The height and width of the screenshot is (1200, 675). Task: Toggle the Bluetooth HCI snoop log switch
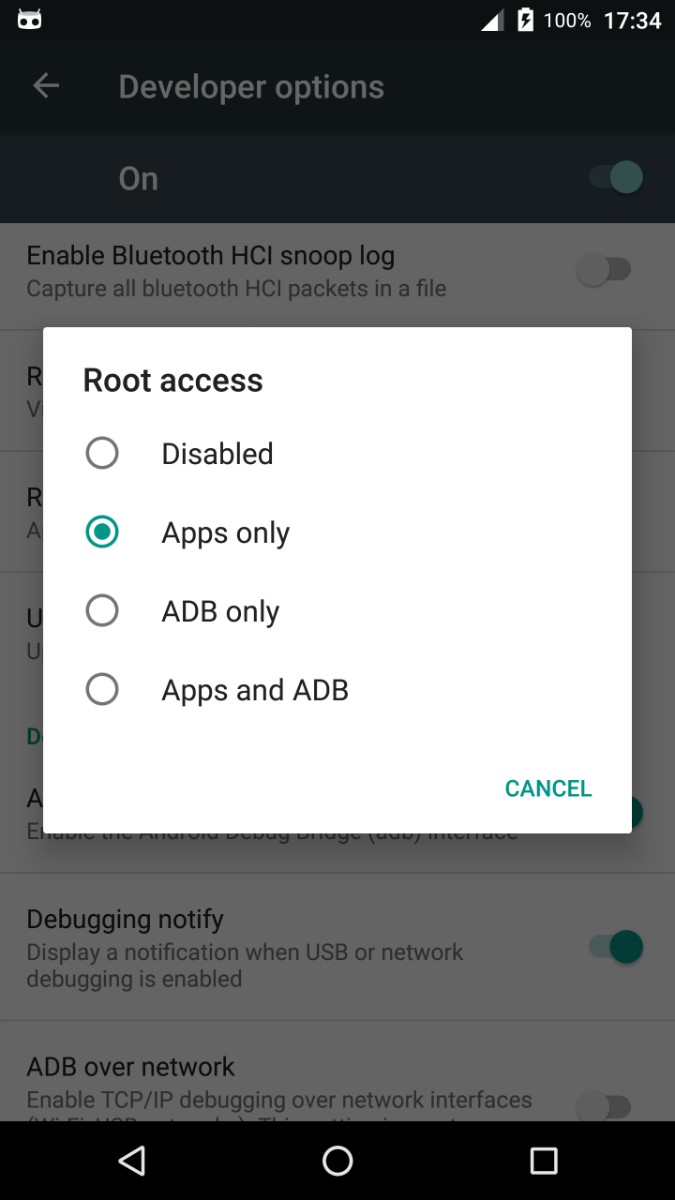605,270
